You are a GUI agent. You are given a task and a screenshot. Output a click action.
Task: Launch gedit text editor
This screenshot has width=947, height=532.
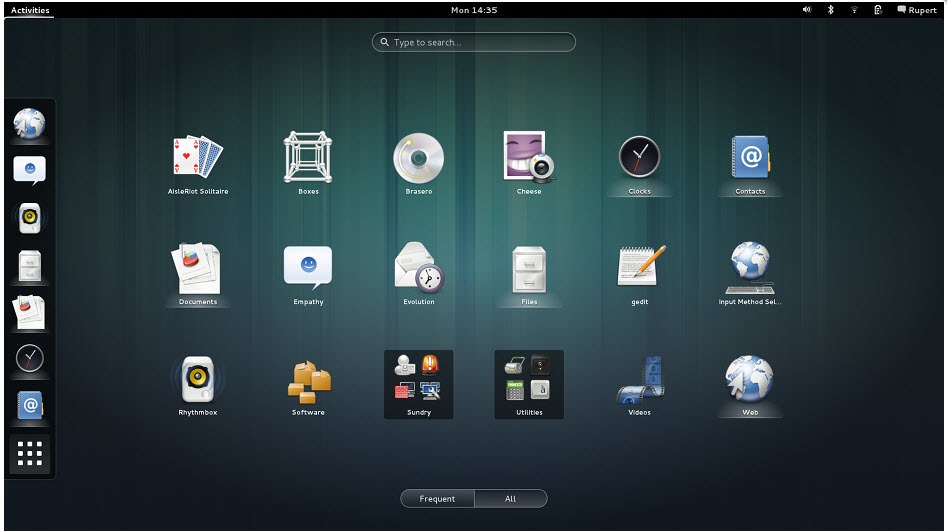pyautogui.click(x=640, y=274)
